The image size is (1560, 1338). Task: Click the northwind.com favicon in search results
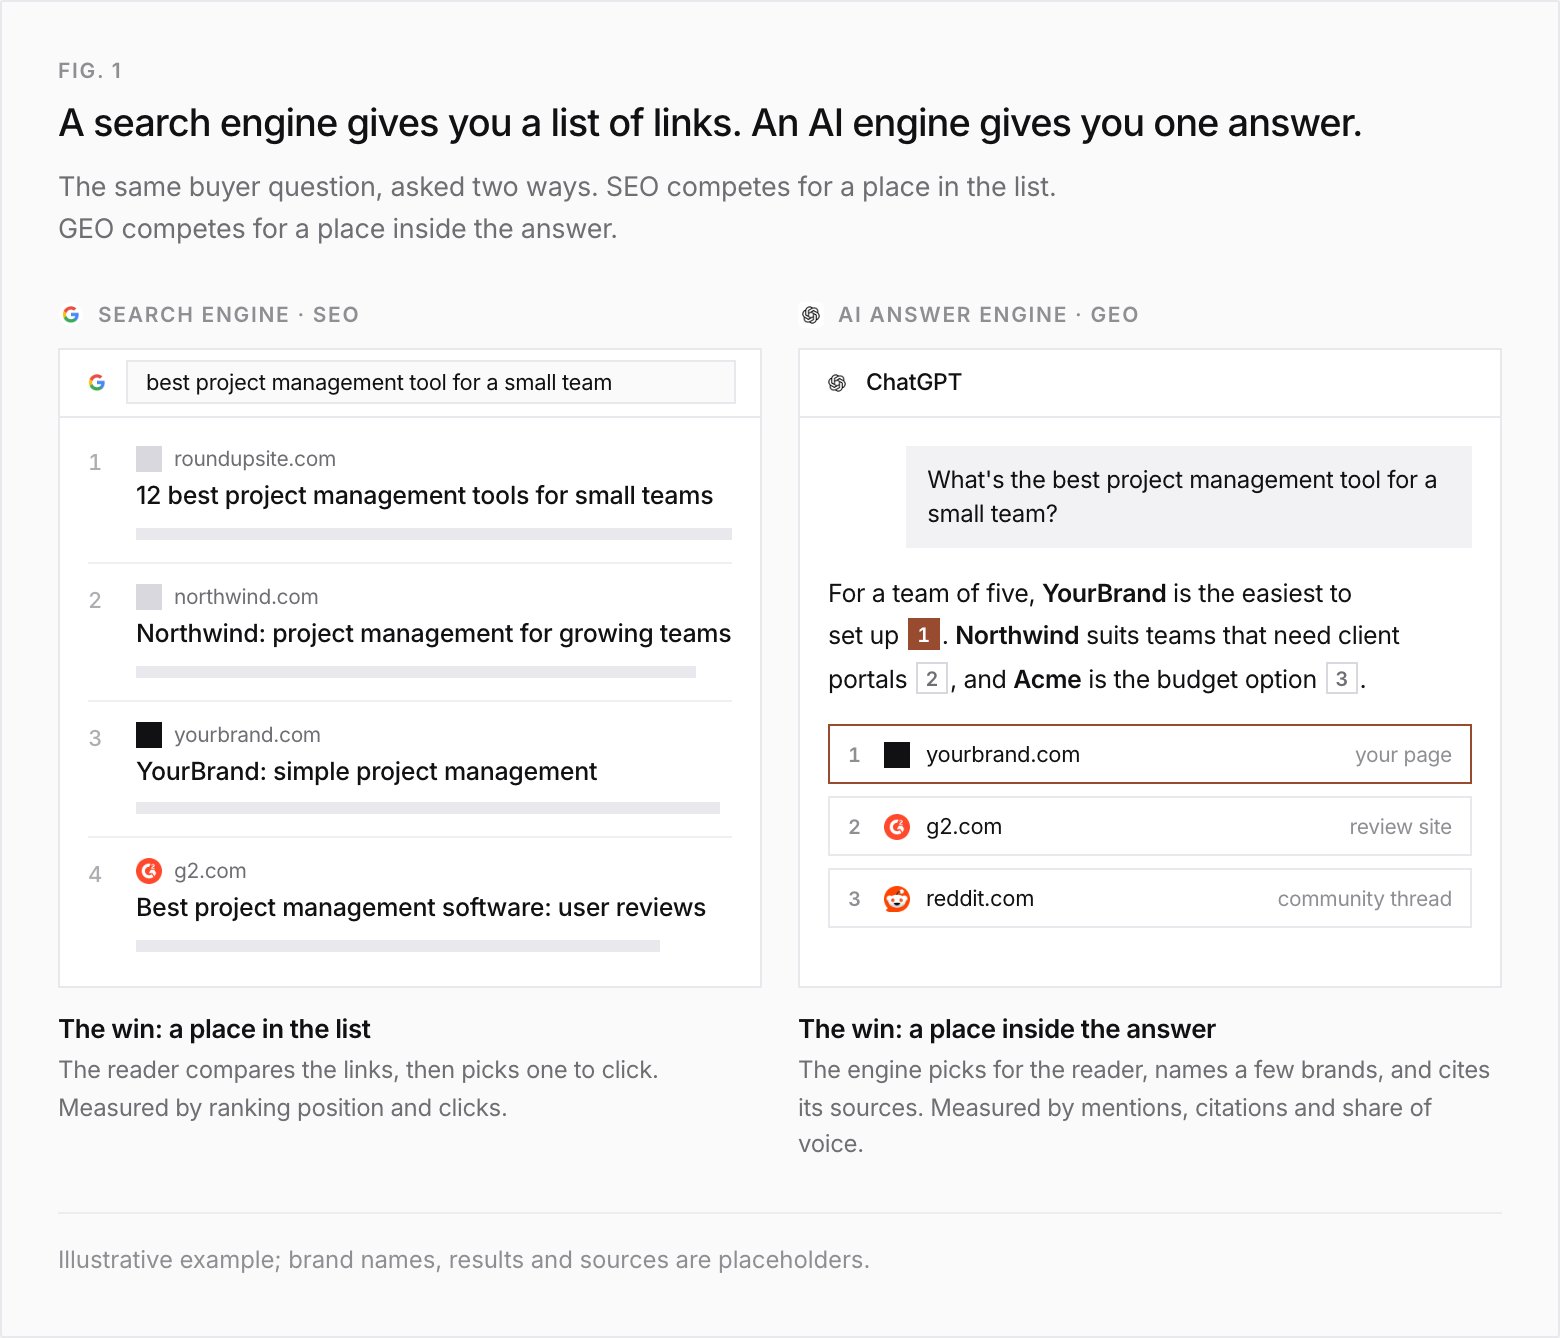pyautogui.click(x=149, y=597)
